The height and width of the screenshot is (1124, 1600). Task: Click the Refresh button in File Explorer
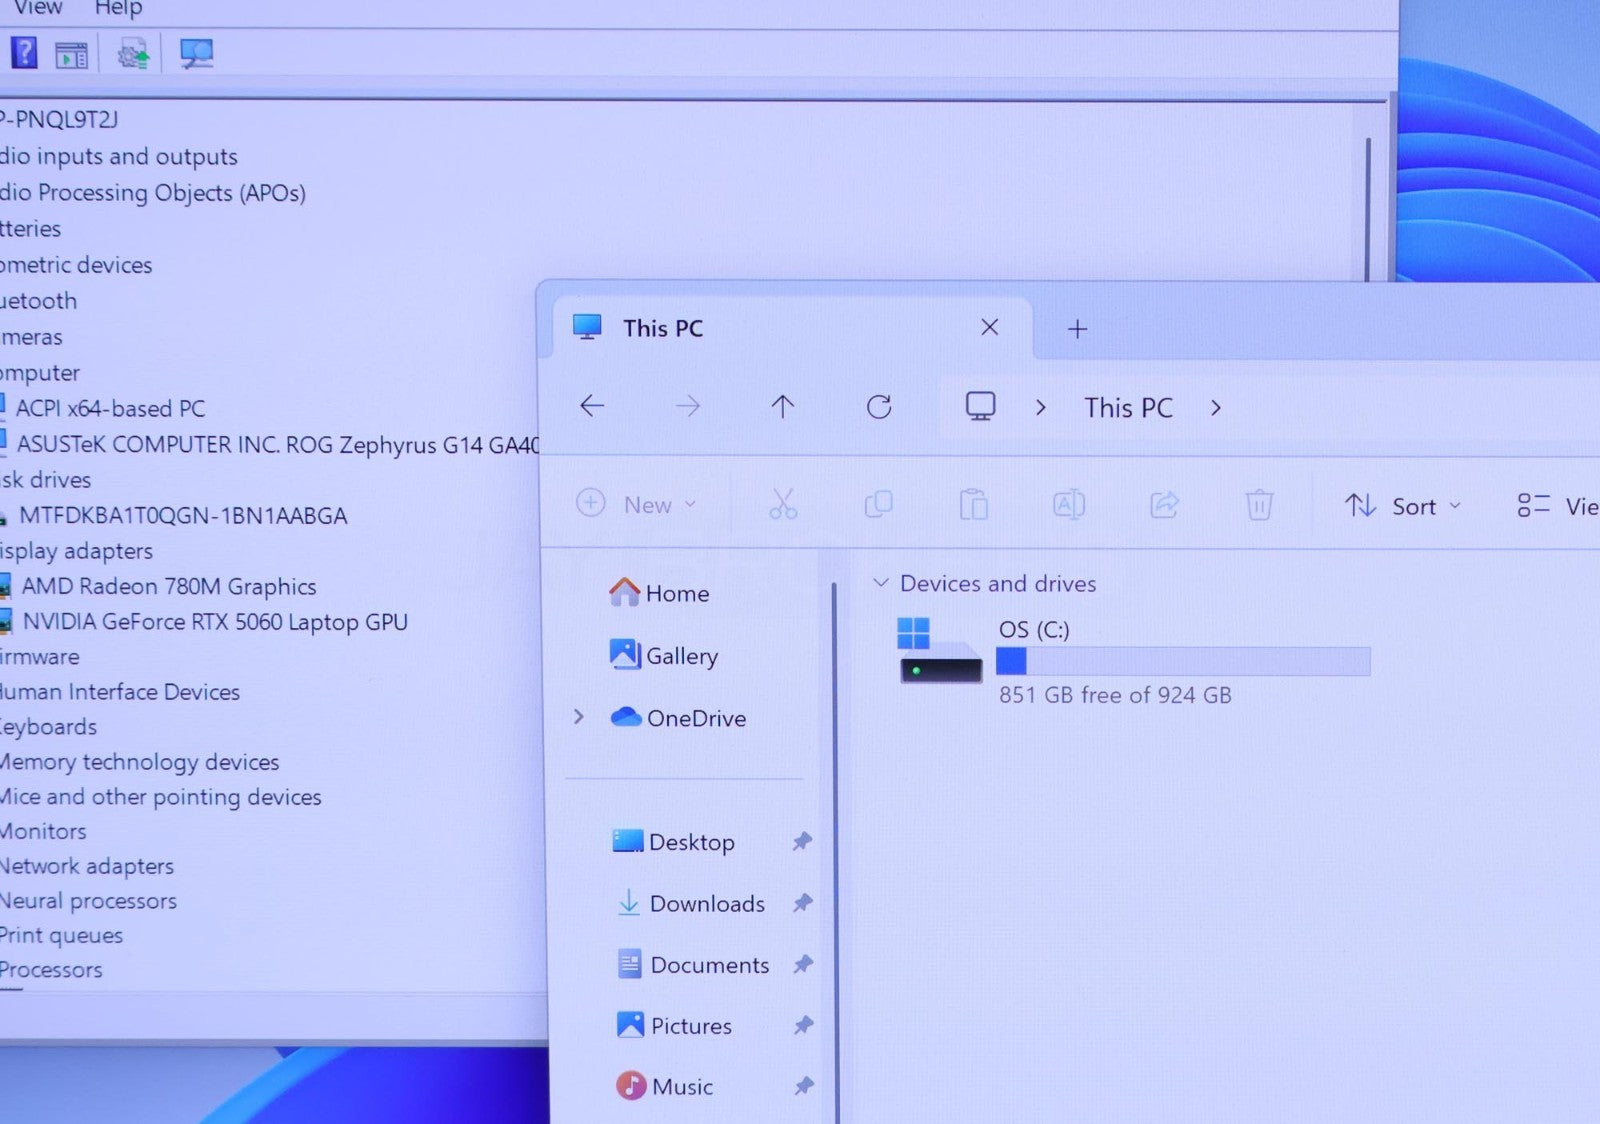click(x=879, y=407)
